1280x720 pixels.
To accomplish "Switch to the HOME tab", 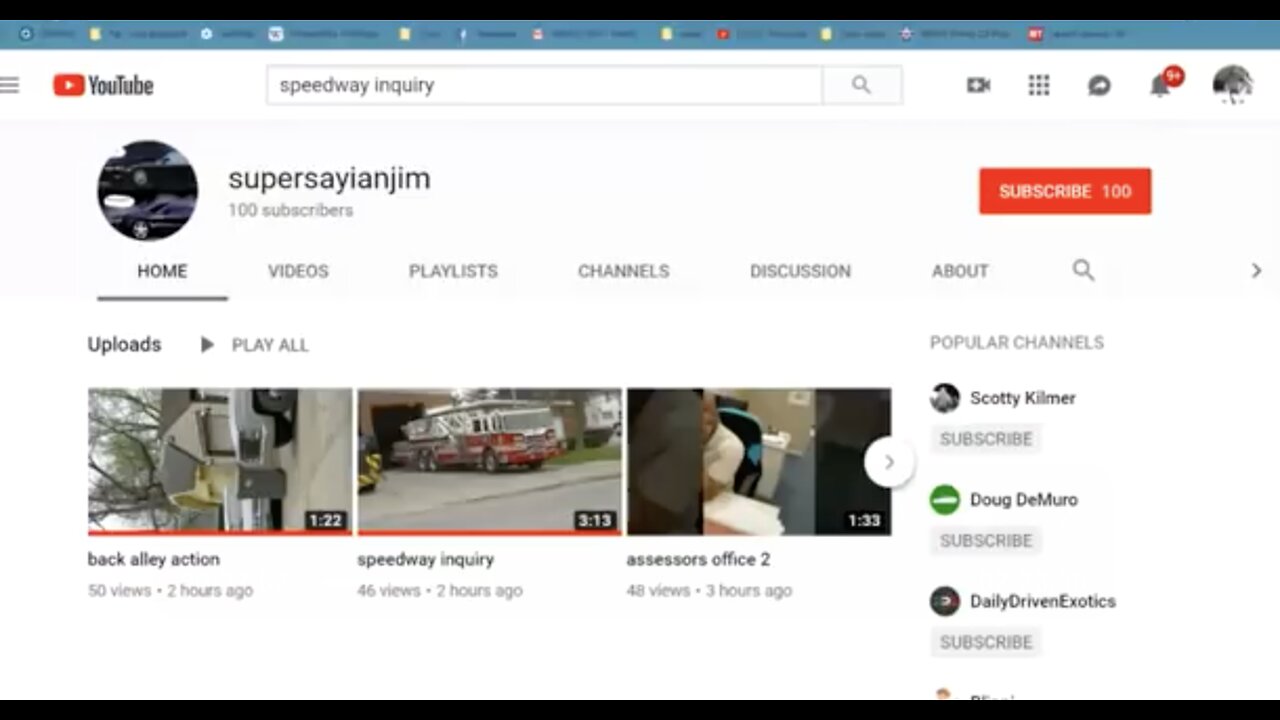I will [162, 271].
